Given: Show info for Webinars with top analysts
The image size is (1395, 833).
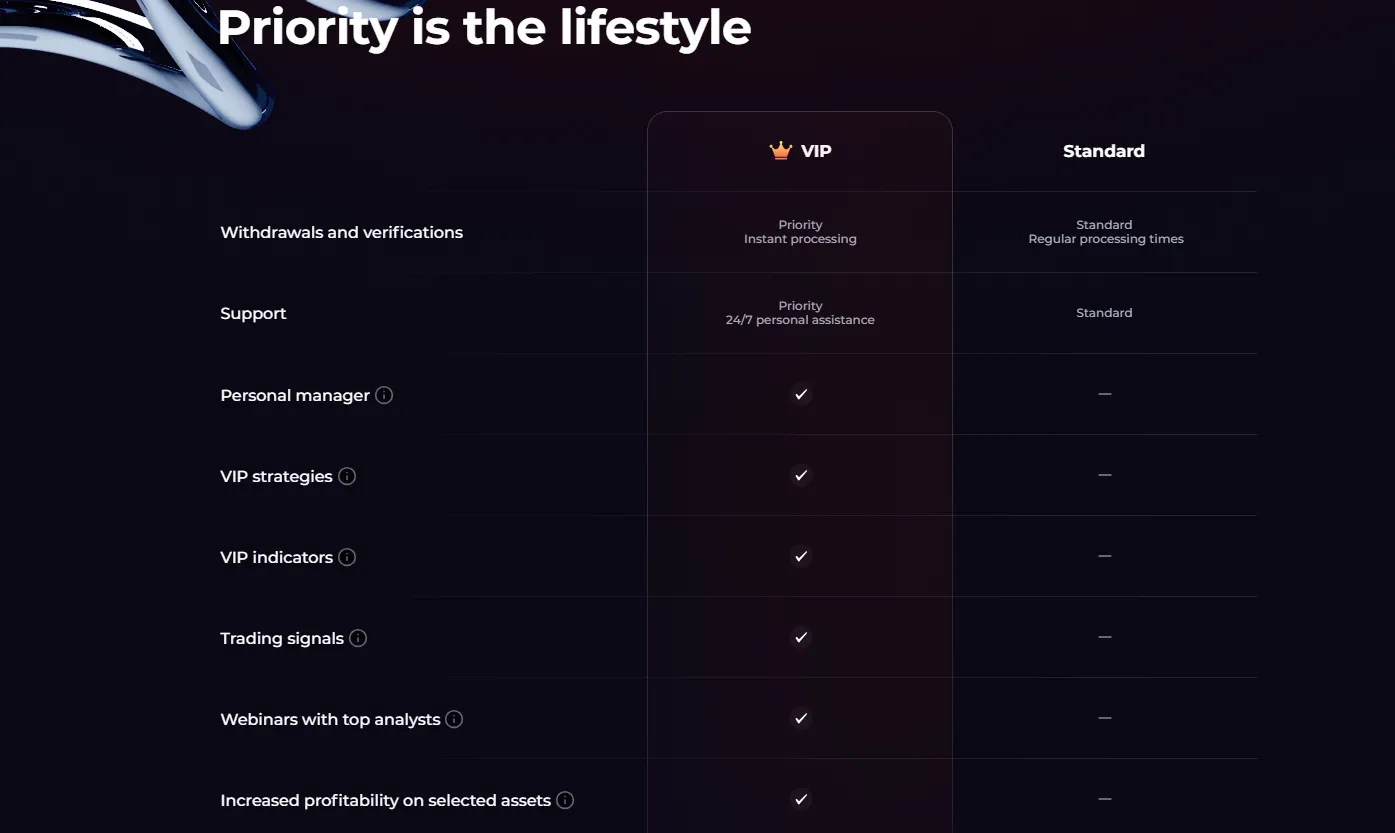Looking at the screenshot, I should click(454, 719).
